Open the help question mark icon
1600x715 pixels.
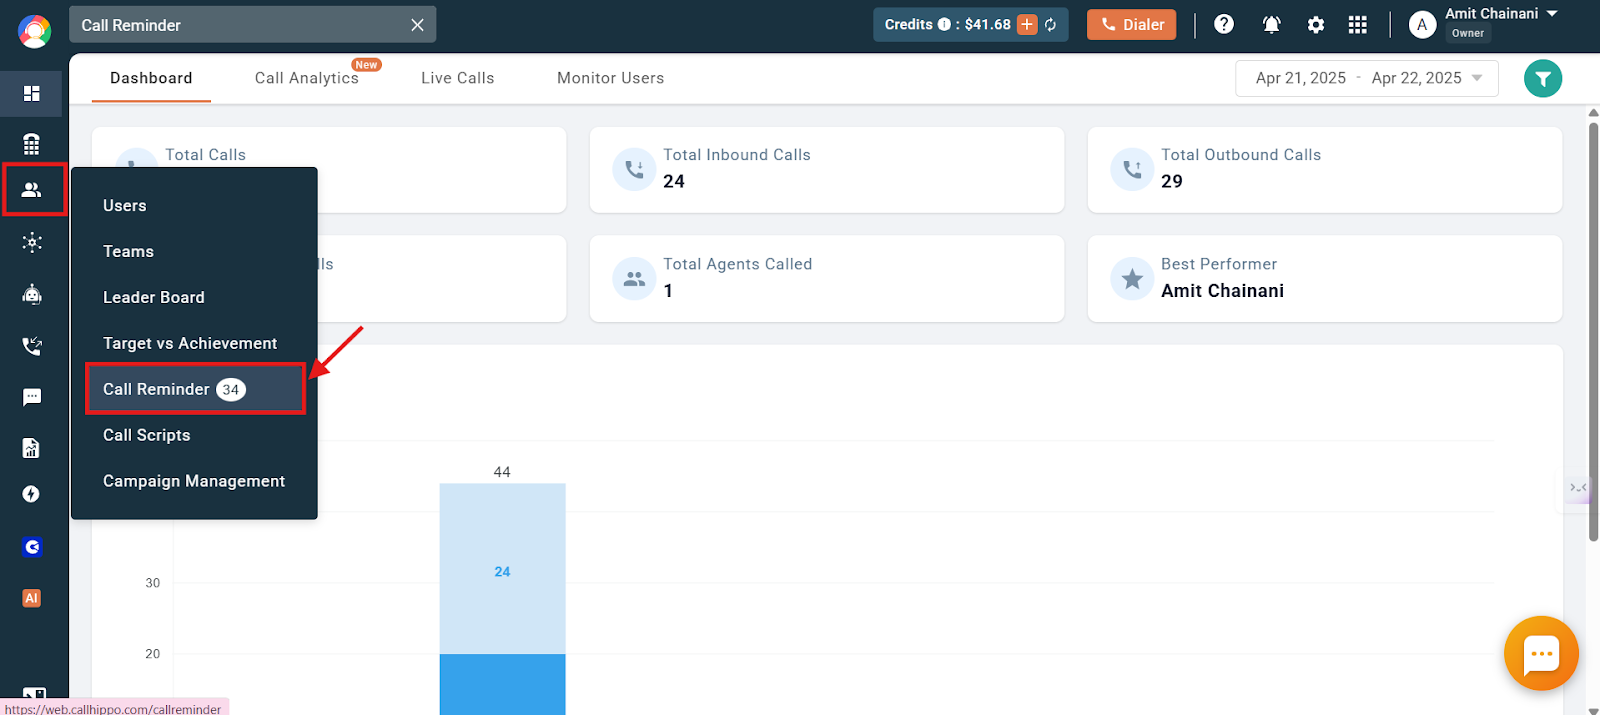(x=1224, y=24)
